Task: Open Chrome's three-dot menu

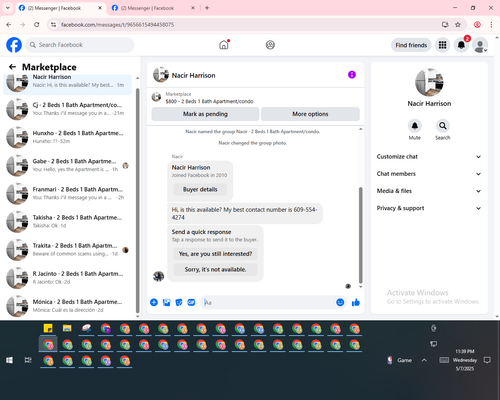Action: coord(491,25)
